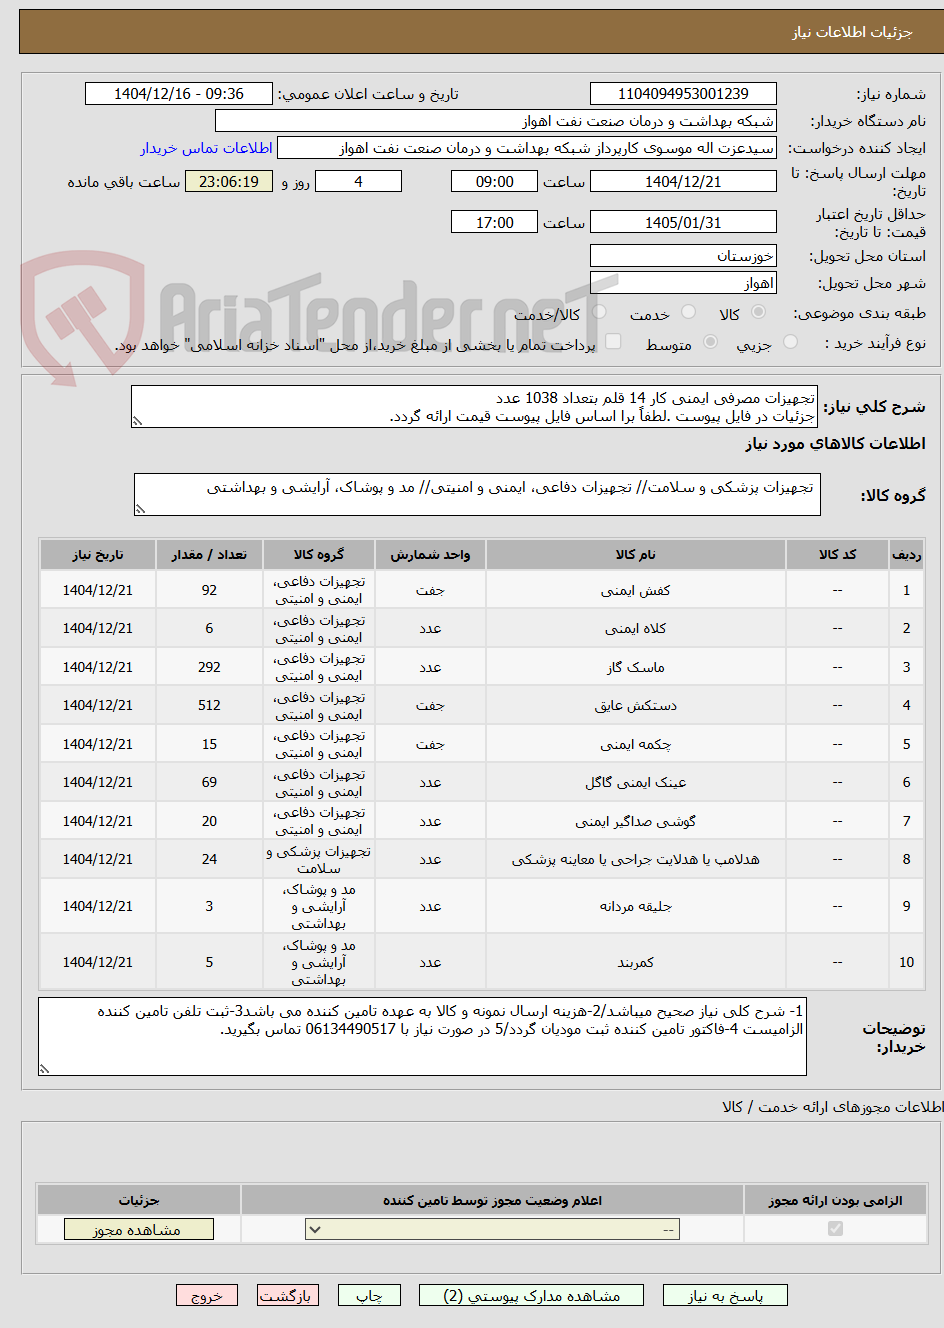Select the گوشی صداگیر ایمنی row name
944x1328 pixels.
coord(635,821)
